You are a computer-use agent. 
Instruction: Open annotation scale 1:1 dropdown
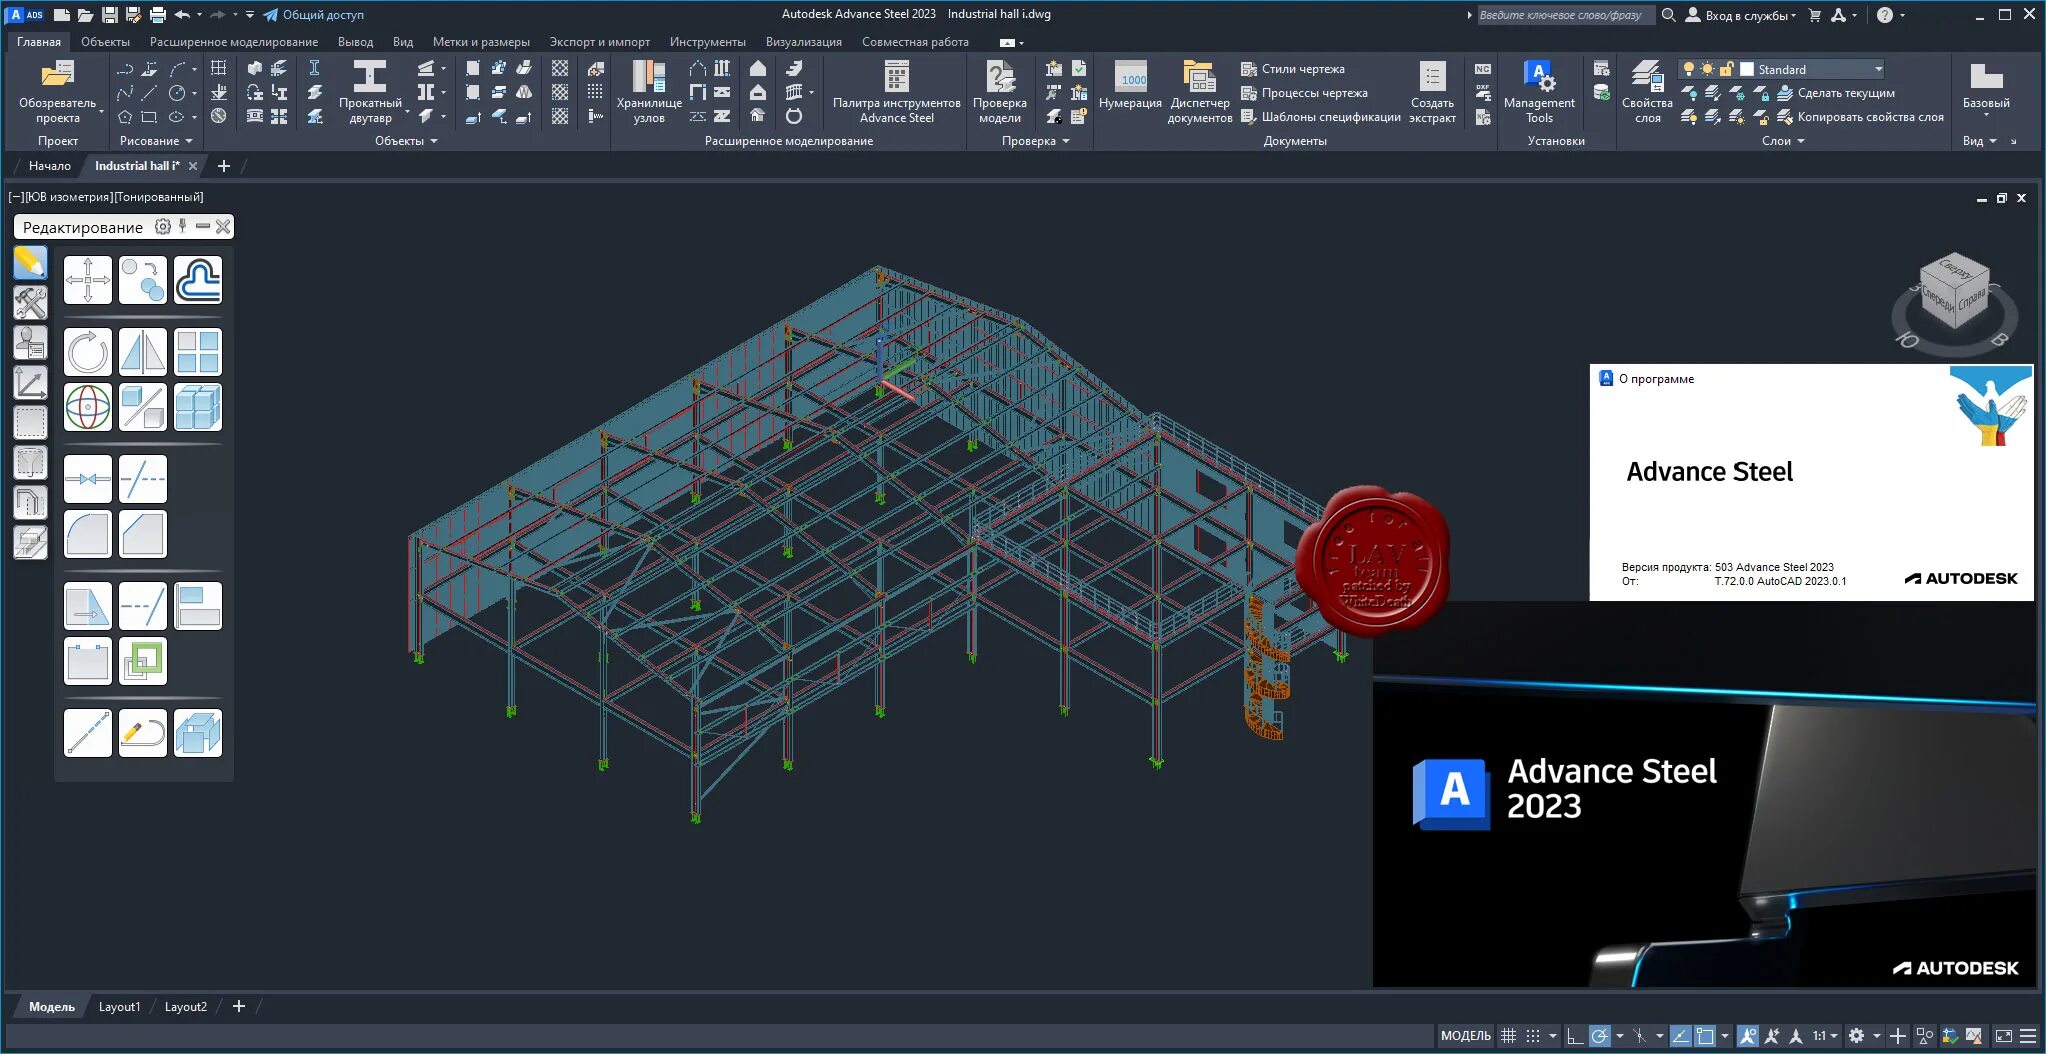pyautogui.click(x=1825, y=1036)
